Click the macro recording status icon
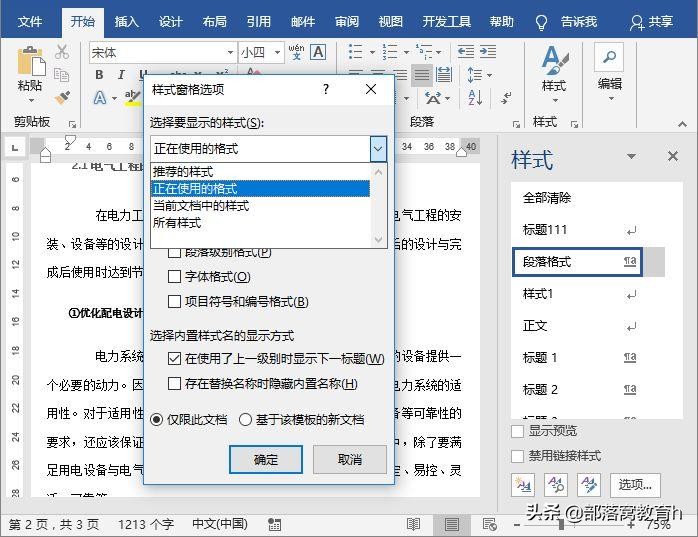Viewport: 698px width, 537px height. (x=274, y=525)
